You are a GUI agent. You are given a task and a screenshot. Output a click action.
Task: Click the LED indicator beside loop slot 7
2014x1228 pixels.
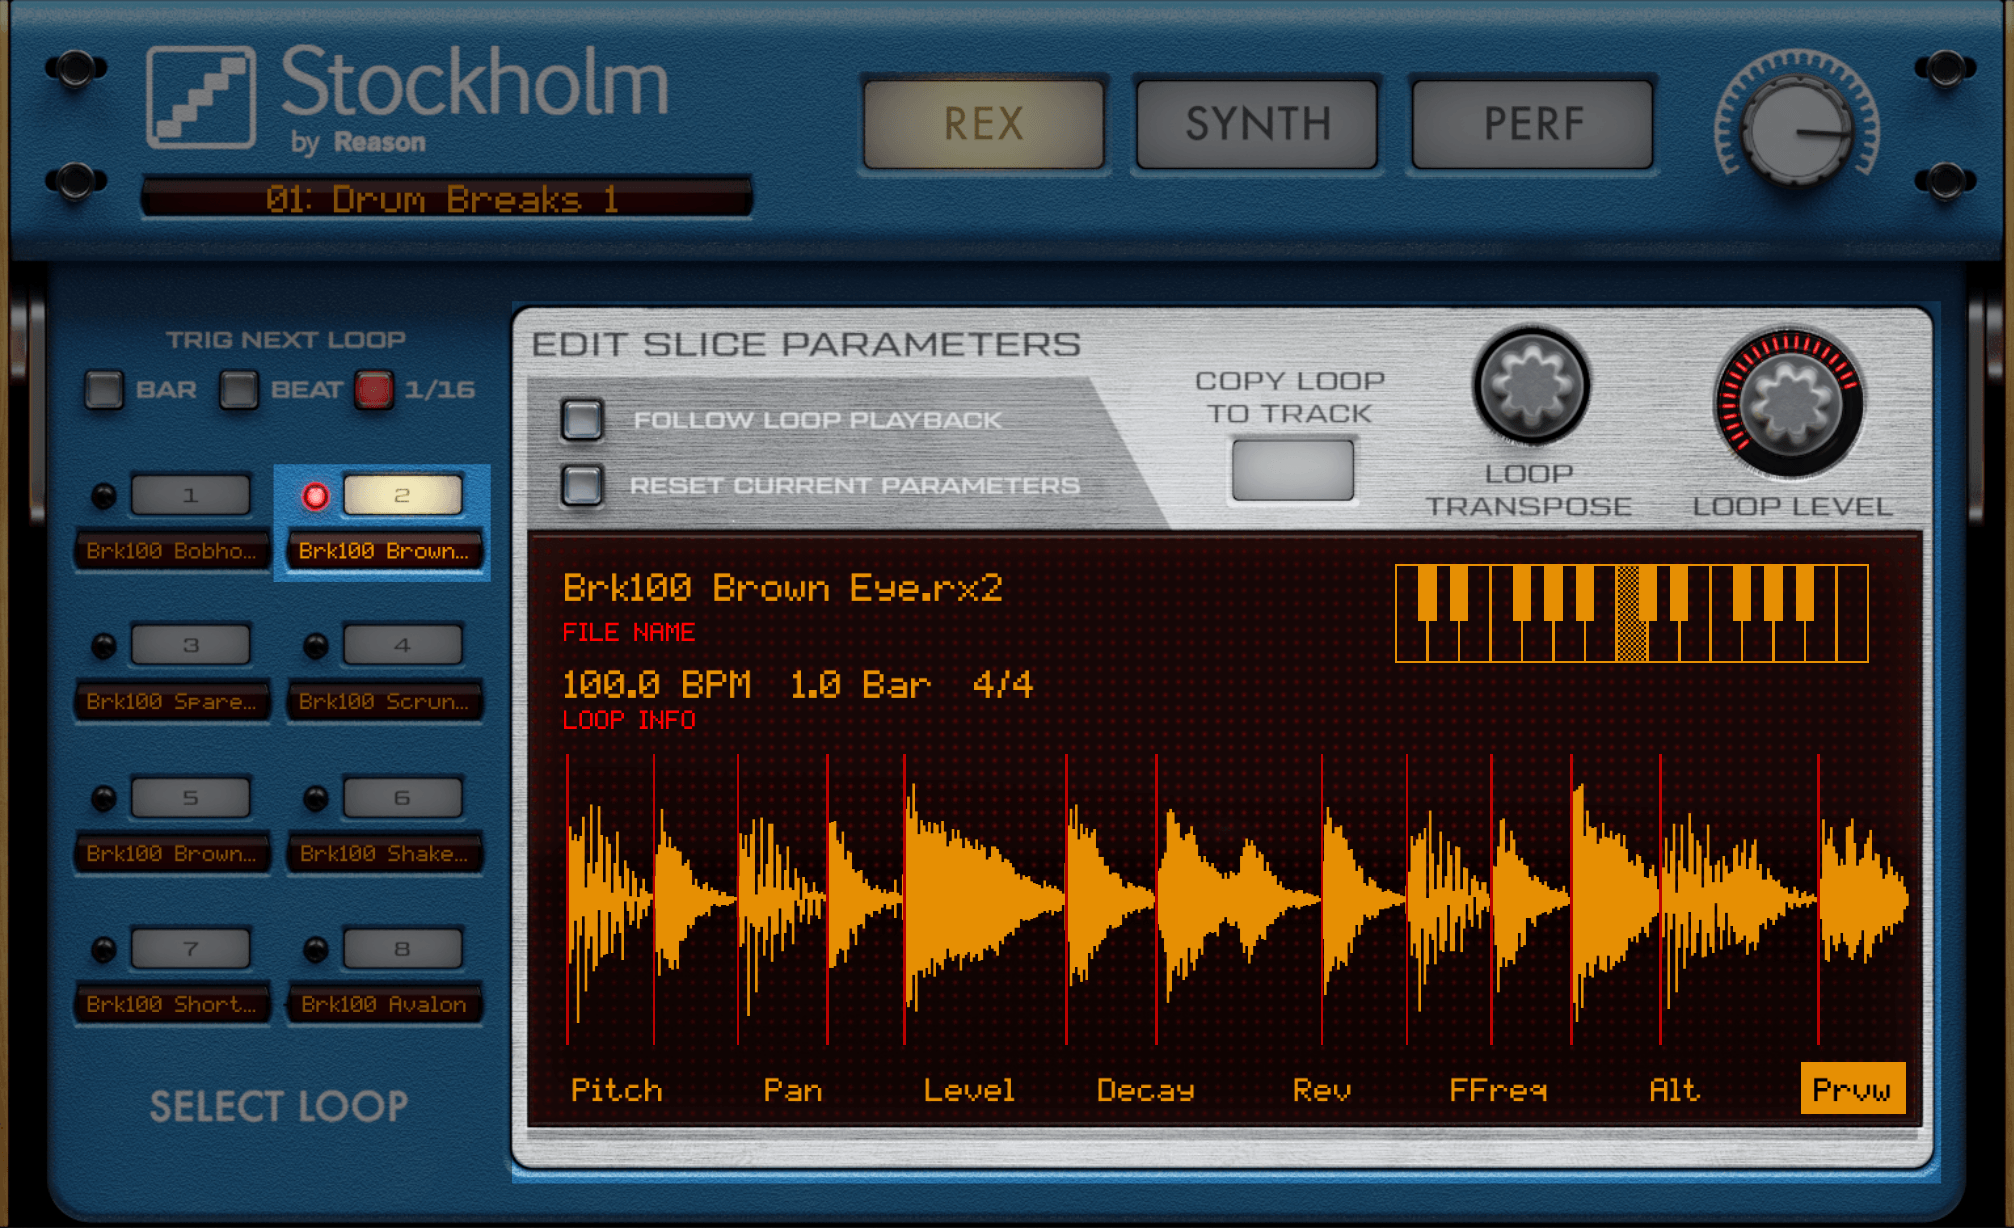(x=104, y=949)
